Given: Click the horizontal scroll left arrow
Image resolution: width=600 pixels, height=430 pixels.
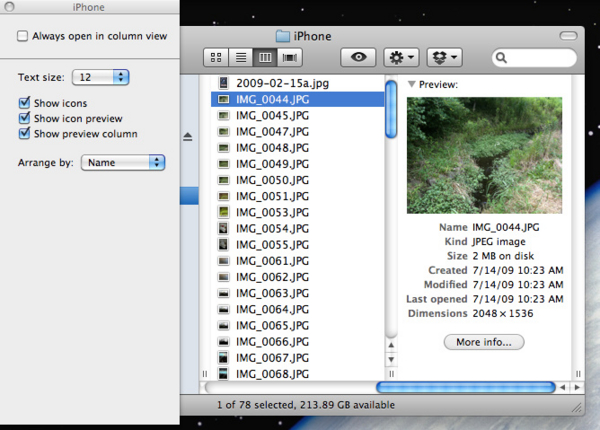Looking at the screenshot, I should click(x=562, y=388).
